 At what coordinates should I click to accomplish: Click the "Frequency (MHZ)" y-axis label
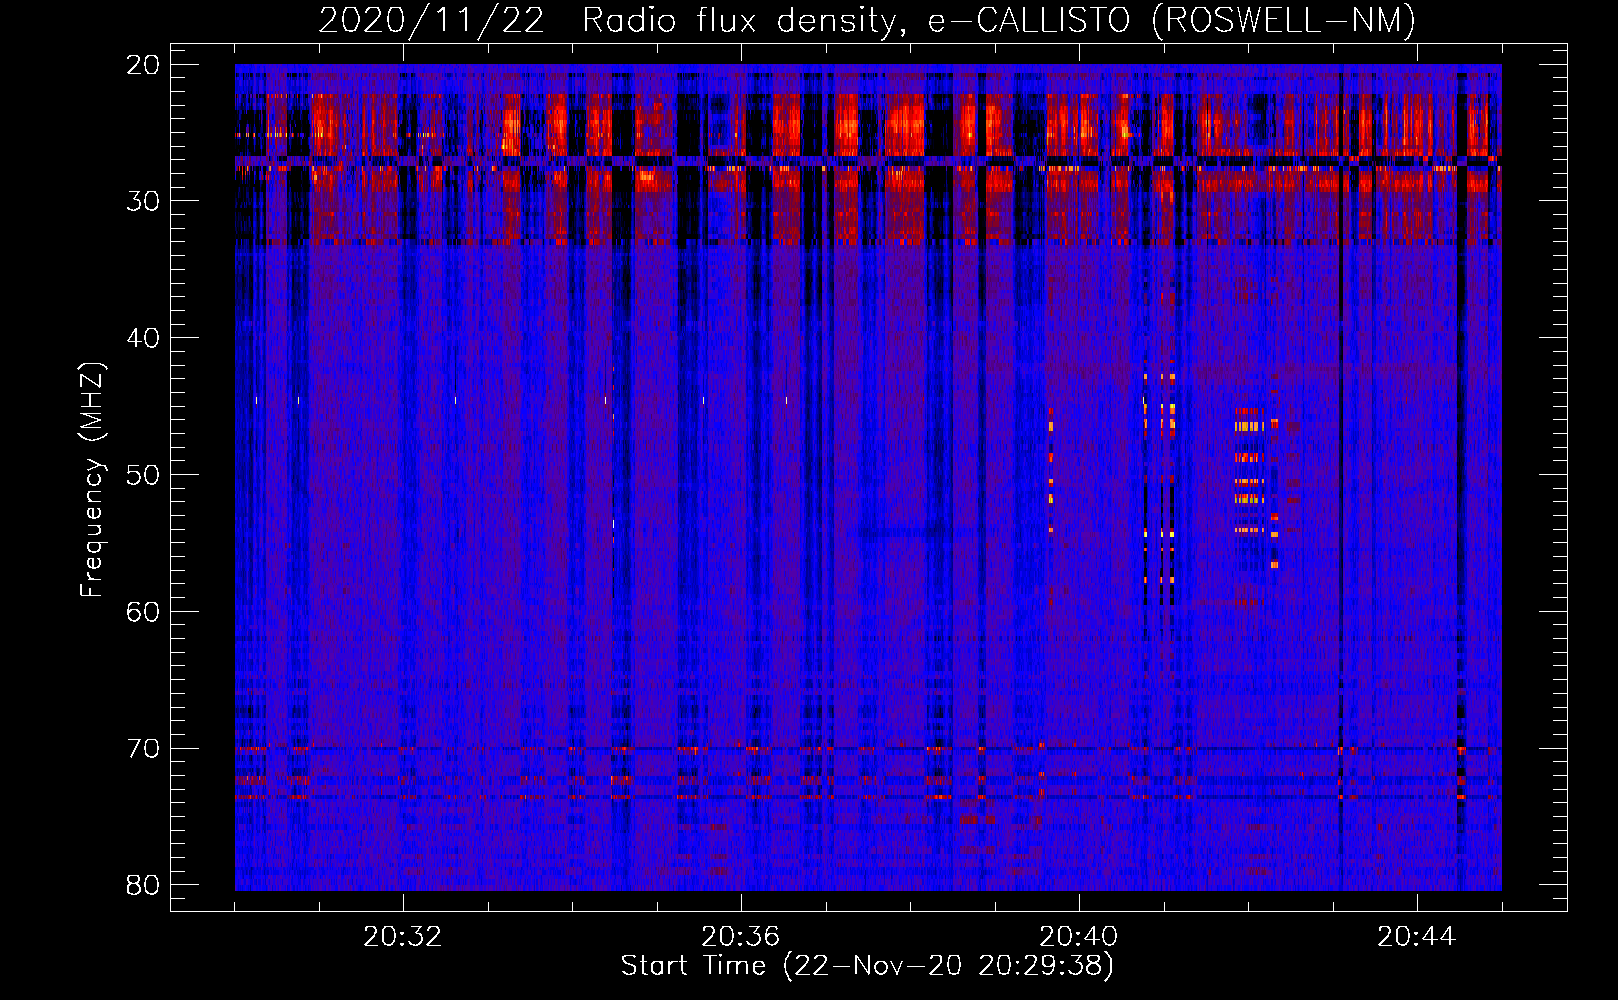92,480
